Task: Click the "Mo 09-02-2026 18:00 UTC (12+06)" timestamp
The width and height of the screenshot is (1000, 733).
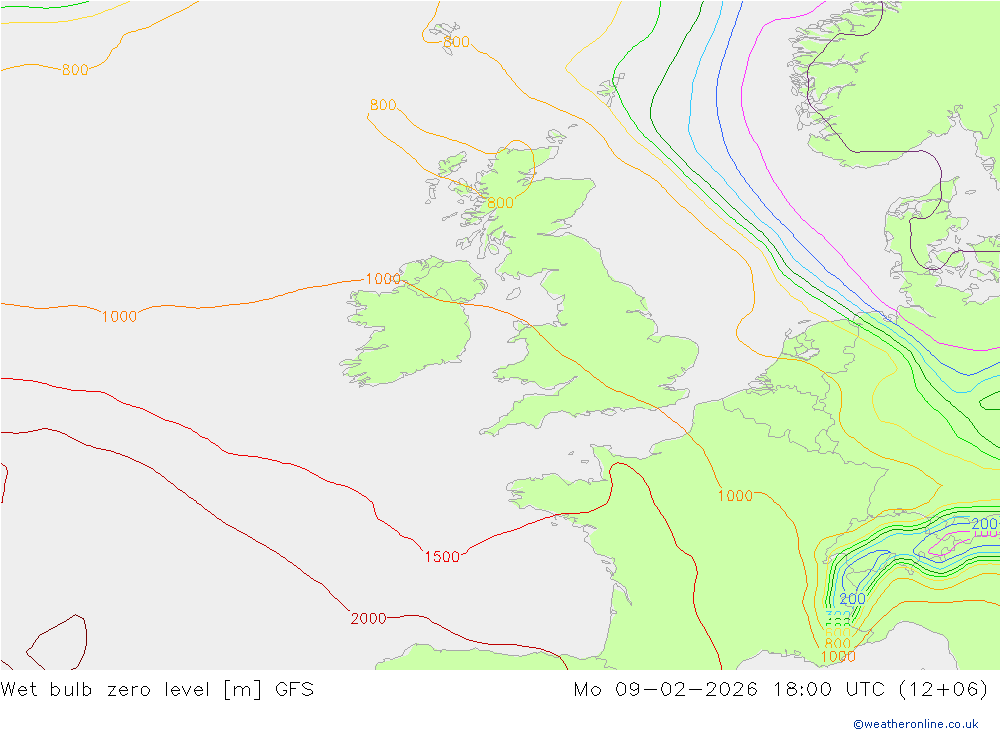Action: [781, 690]
